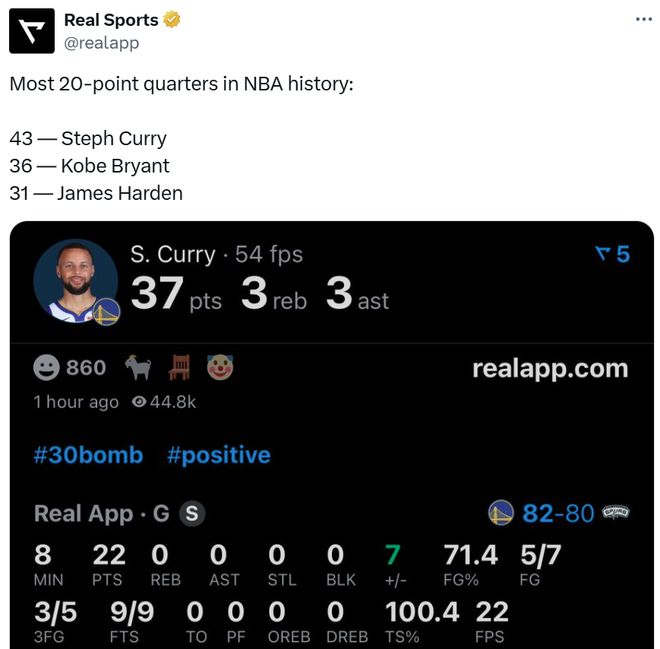Click the Real Sports profile logo

click(x=32, y=30)
